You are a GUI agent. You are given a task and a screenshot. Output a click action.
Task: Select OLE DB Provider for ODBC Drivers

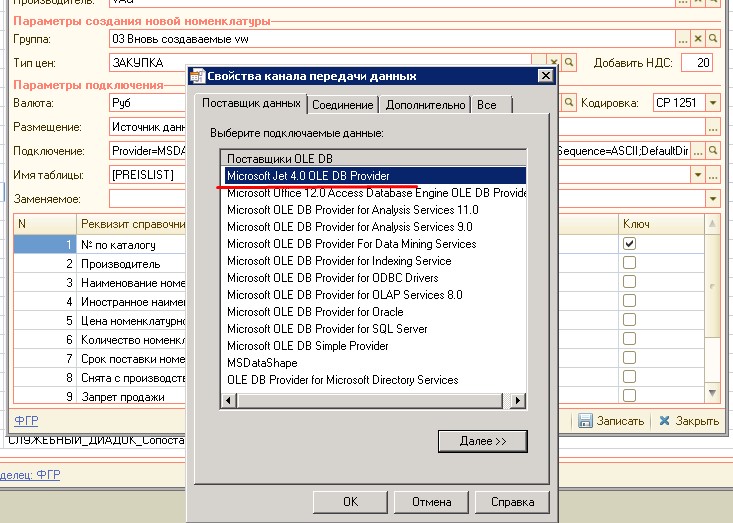pyautogui.click(x=332, y=278)
